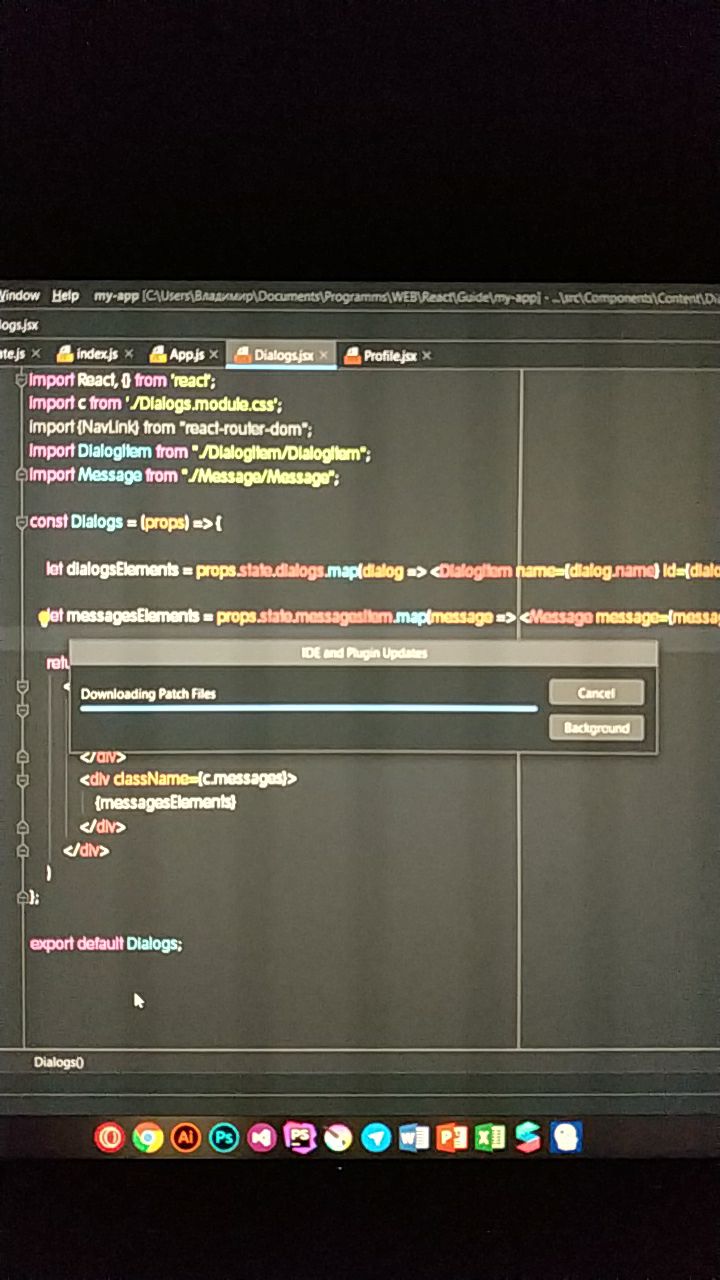The image size is (720, 1280).
Task: Click the Profile.jsx tab file icon
Action: tap(351, 355)
